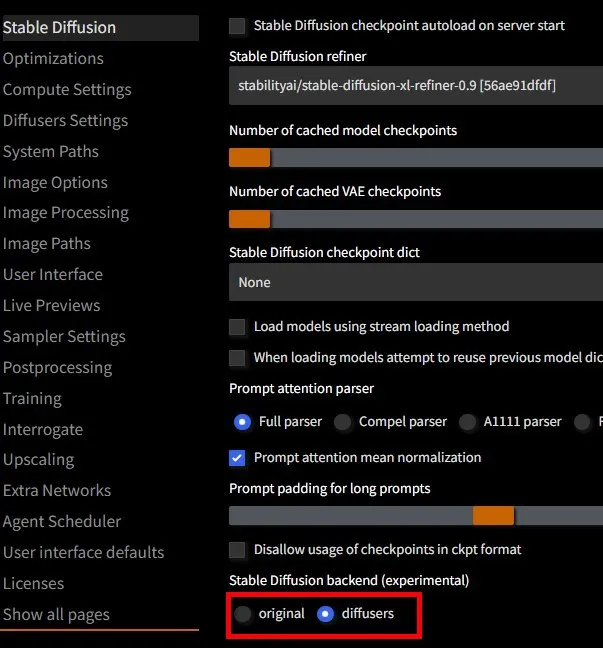Check Disallow usage of checkpoints in ckpt format

point(237,550)
